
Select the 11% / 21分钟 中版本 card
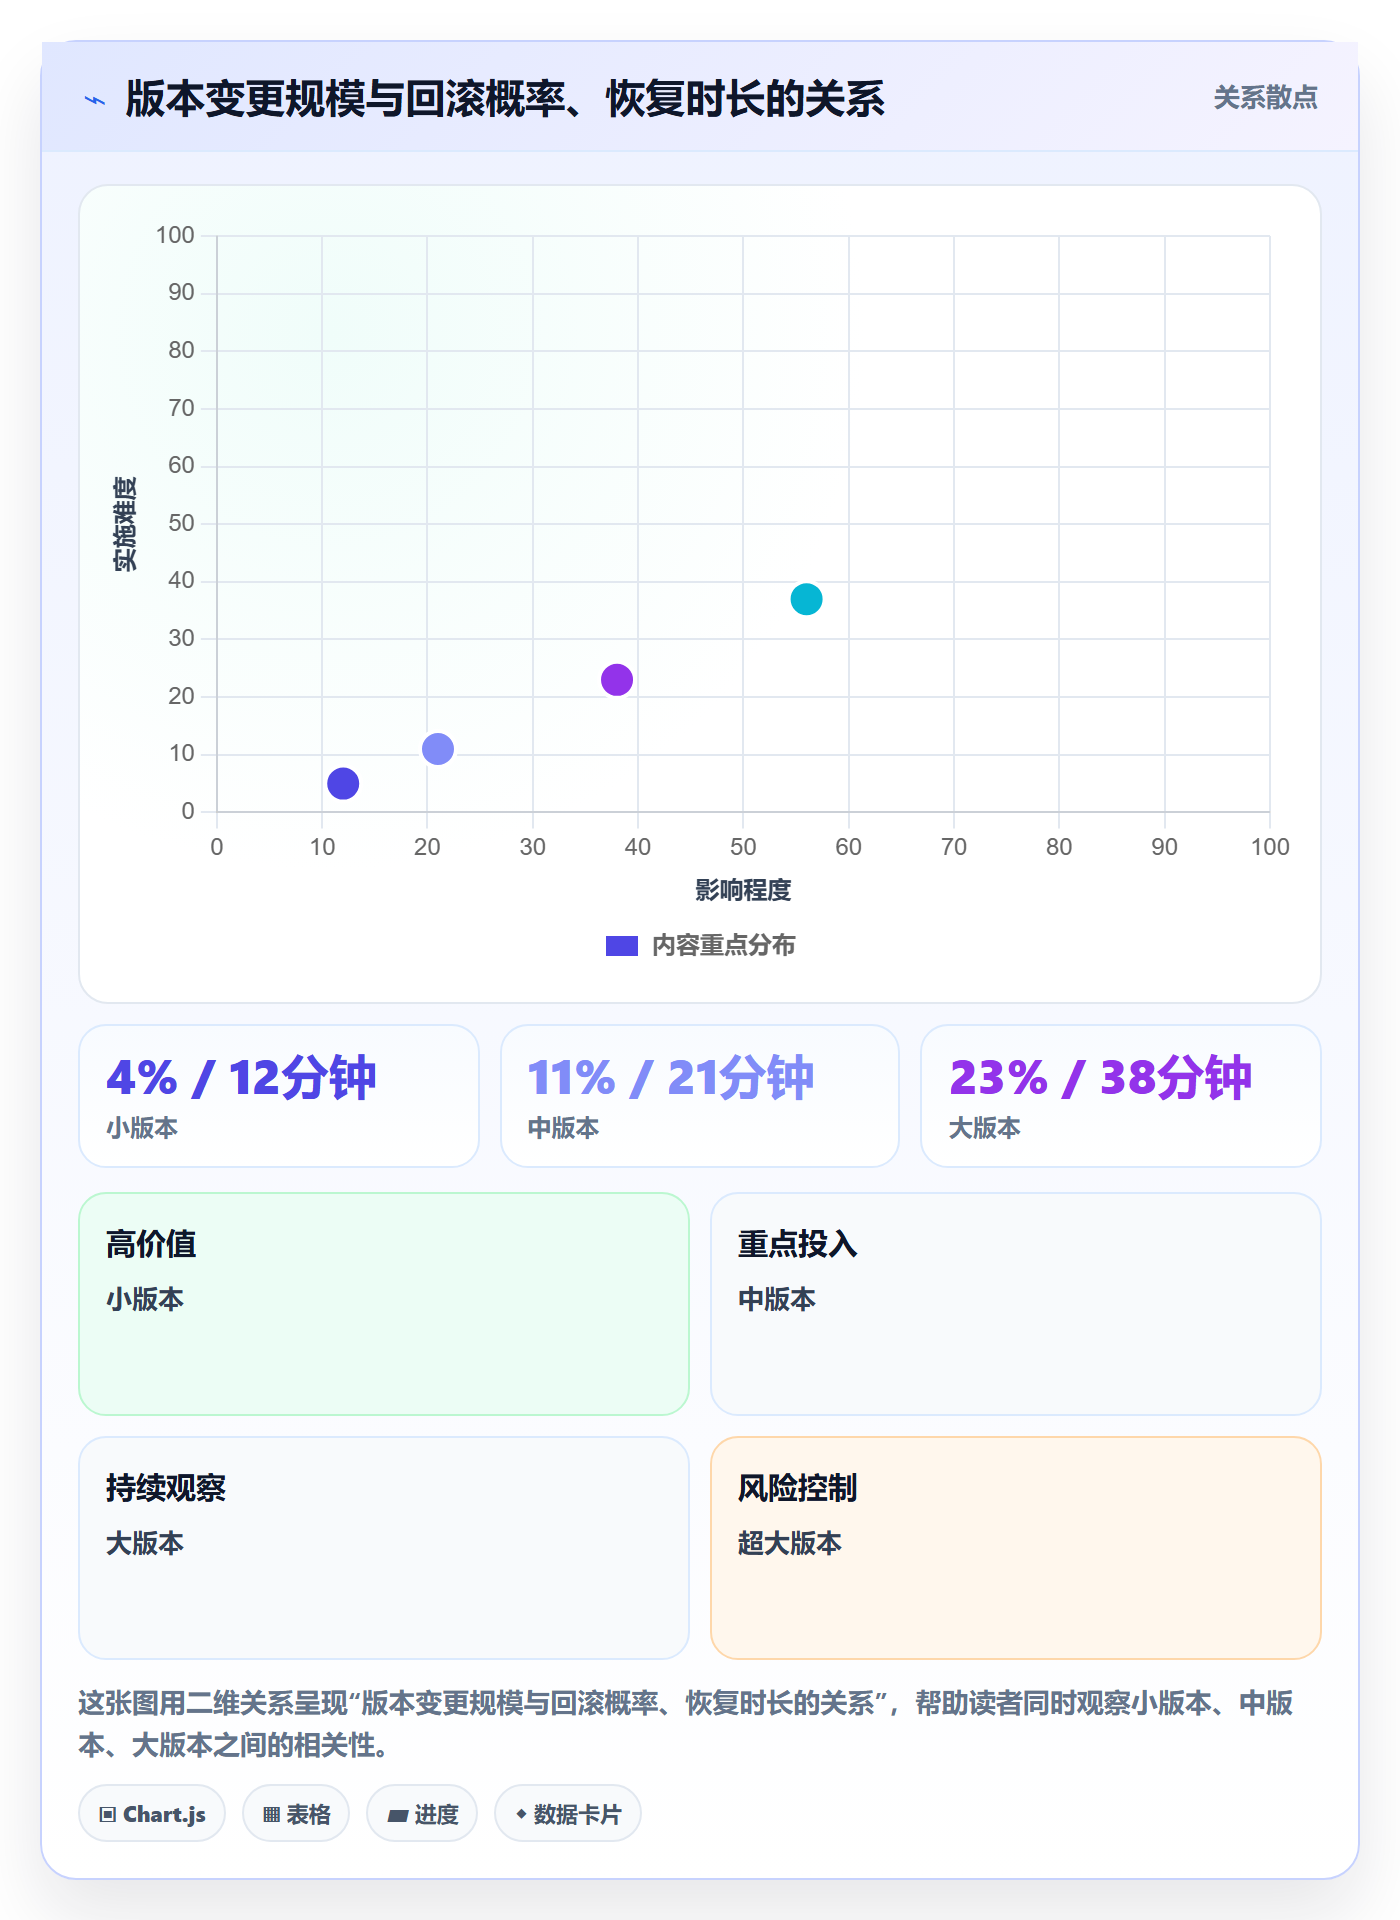click(700, 1095)
